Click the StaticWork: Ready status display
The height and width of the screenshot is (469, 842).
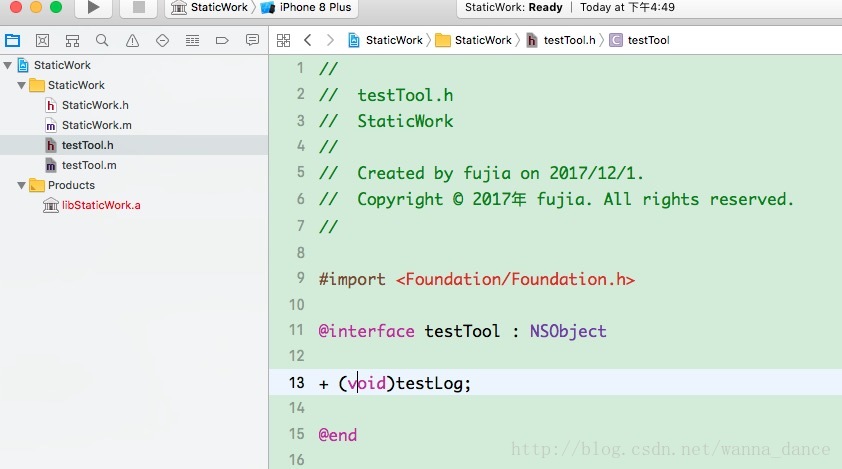click(x=513, y=8)
